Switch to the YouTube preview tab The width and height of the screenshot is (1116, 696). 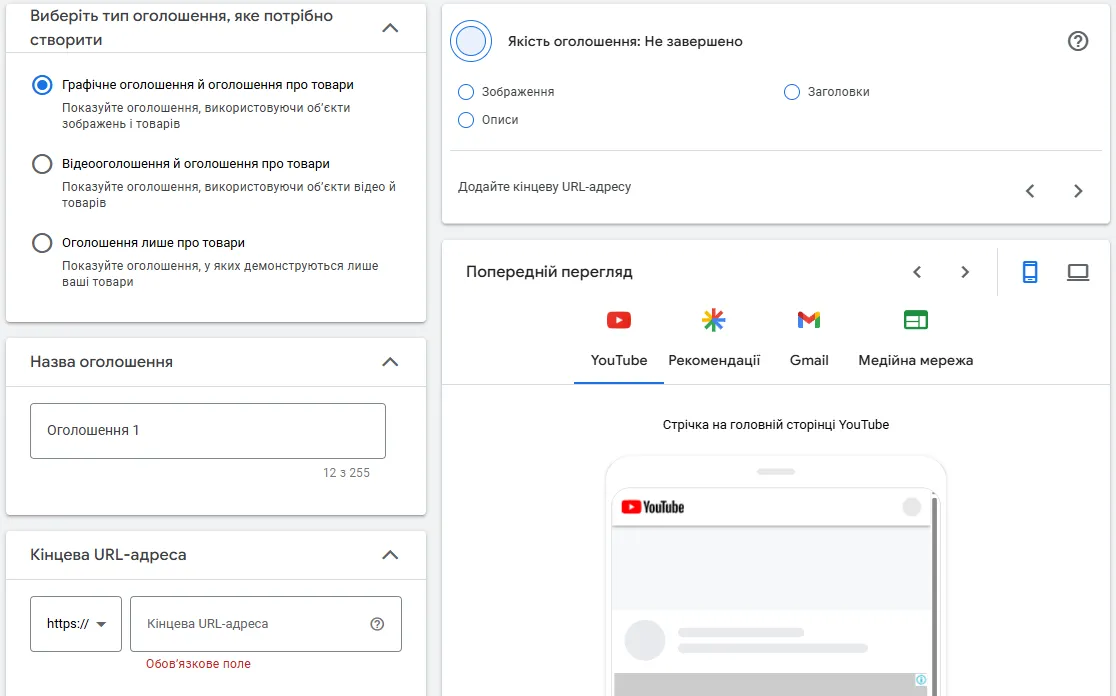click(618, 342)
